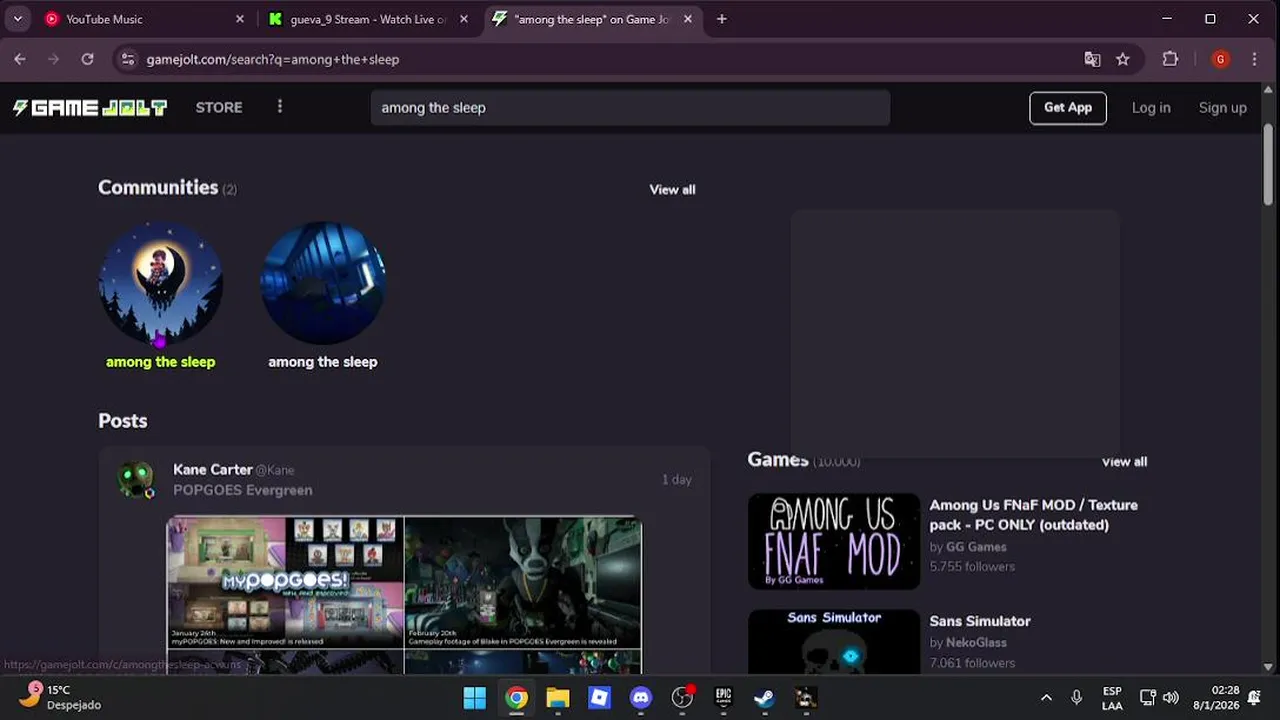The width and height of the screenshot is (1280, 720).
Task: Open the "1 day" post timestamp
Action: pos(676,480)
